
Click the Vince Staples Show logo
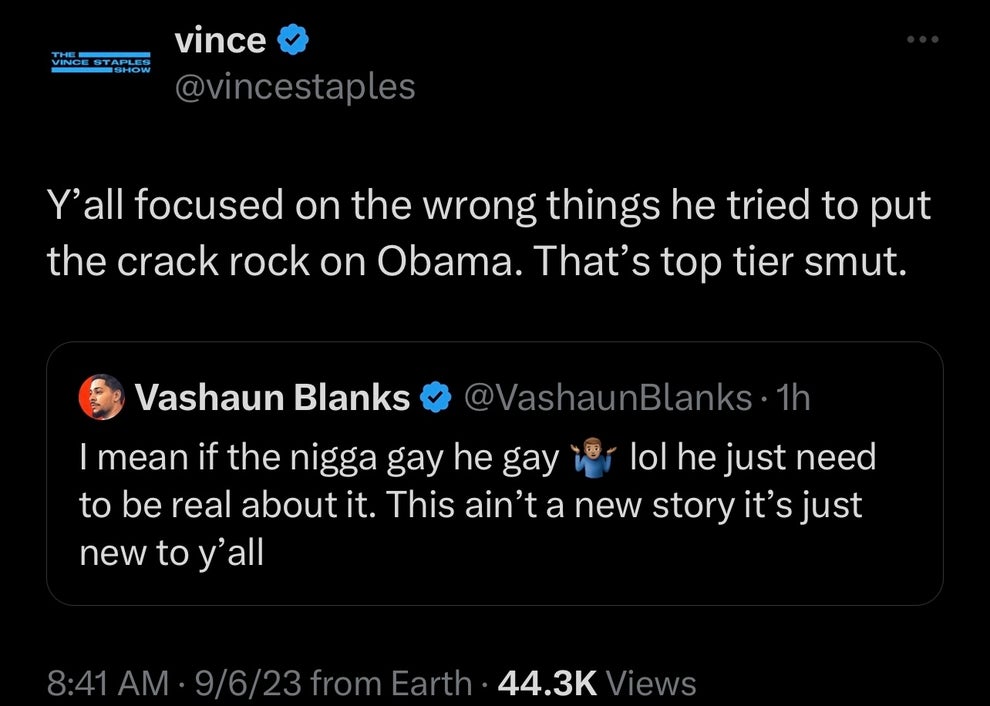99,61
